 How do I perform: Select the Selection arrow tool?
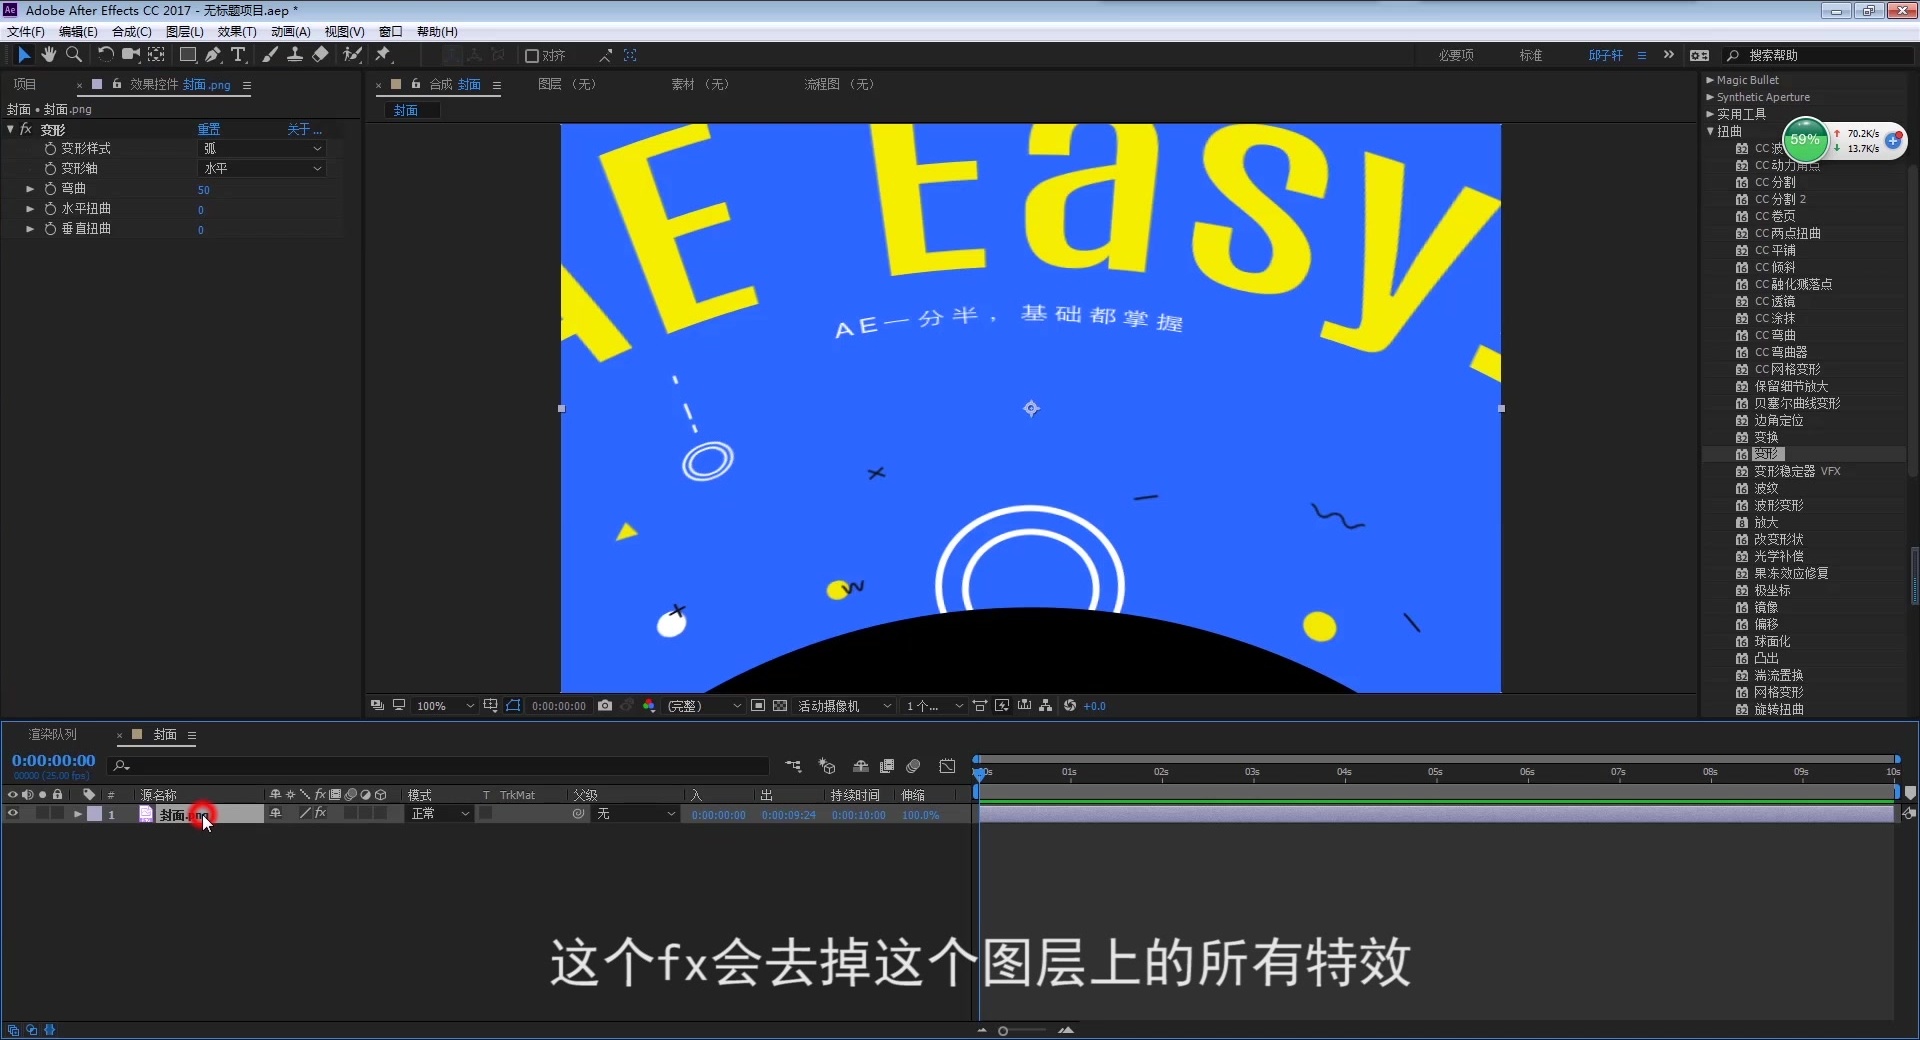pyautogui.click(x=24, y=55)
